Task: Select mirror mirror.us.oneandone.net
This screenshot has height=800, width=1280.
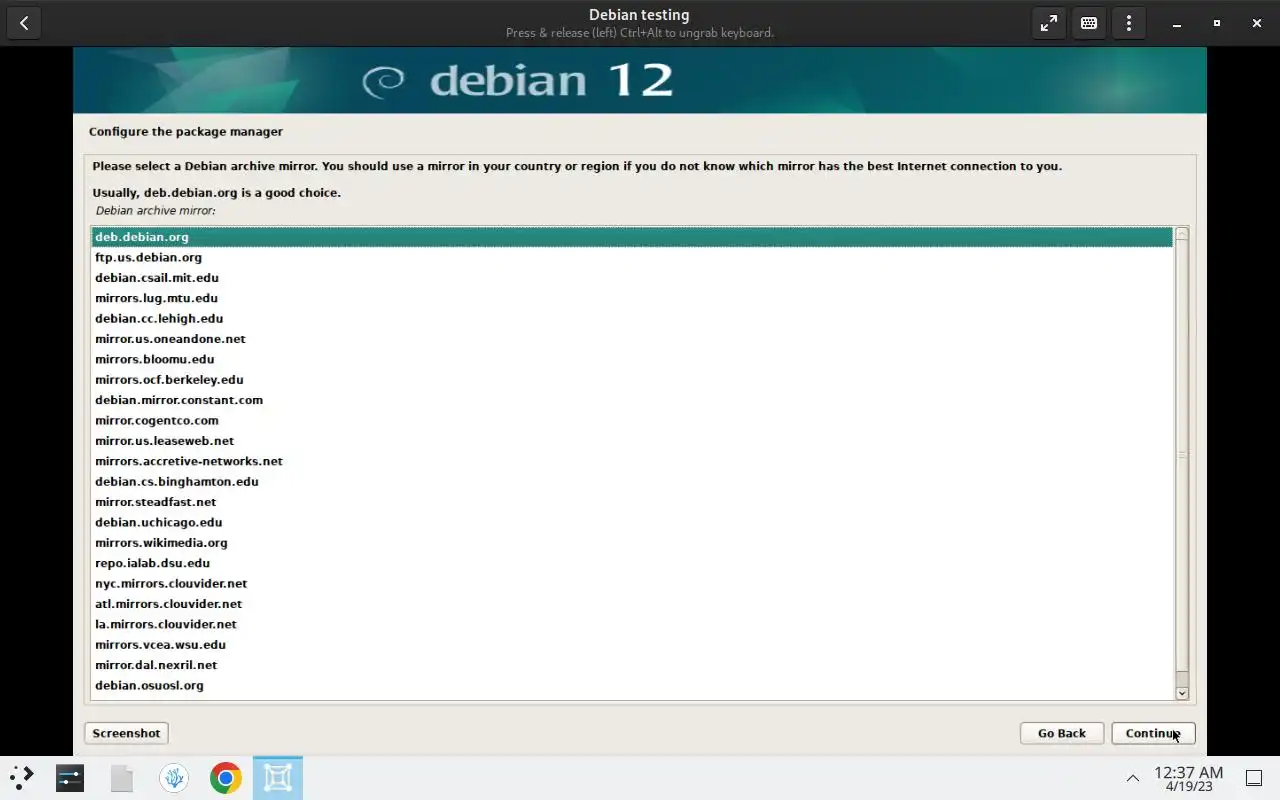Action: tap(631, 339)
